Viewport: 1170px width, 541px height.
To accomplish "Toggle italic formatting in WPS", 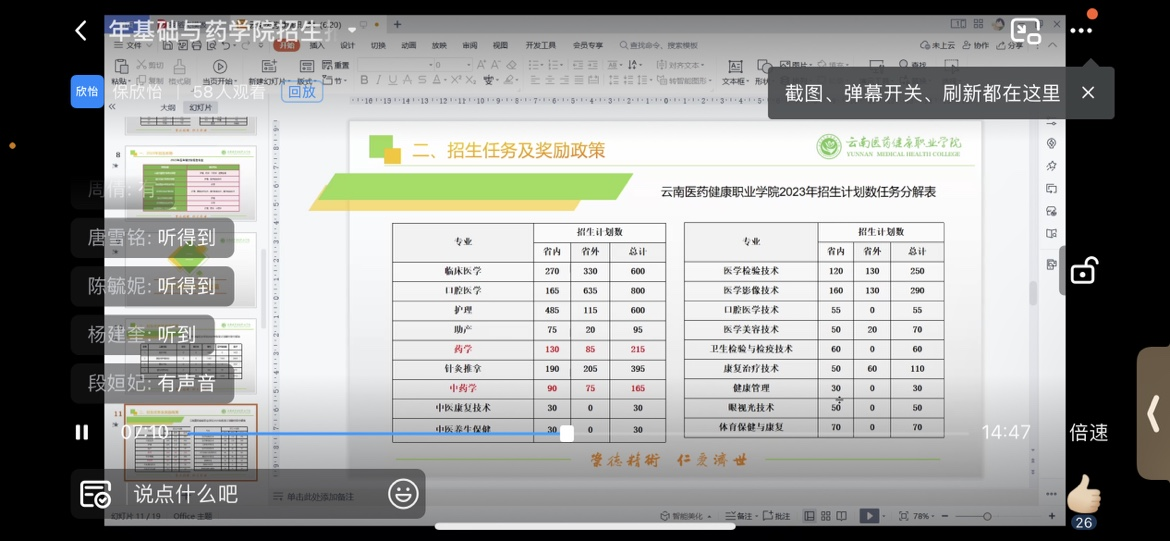I will 379,80.
